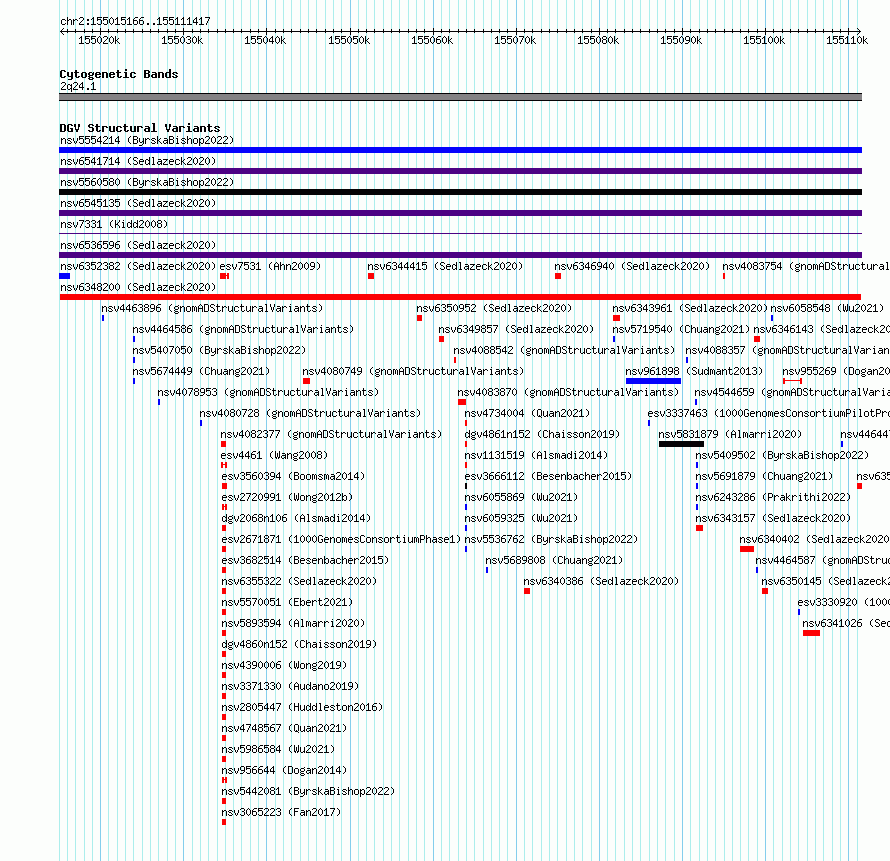Image resolution: width=890 pixels, height=861 pixels.
Task: Click nsv3065223 (Fan2017) label
Action: click(x=282, y=812)
